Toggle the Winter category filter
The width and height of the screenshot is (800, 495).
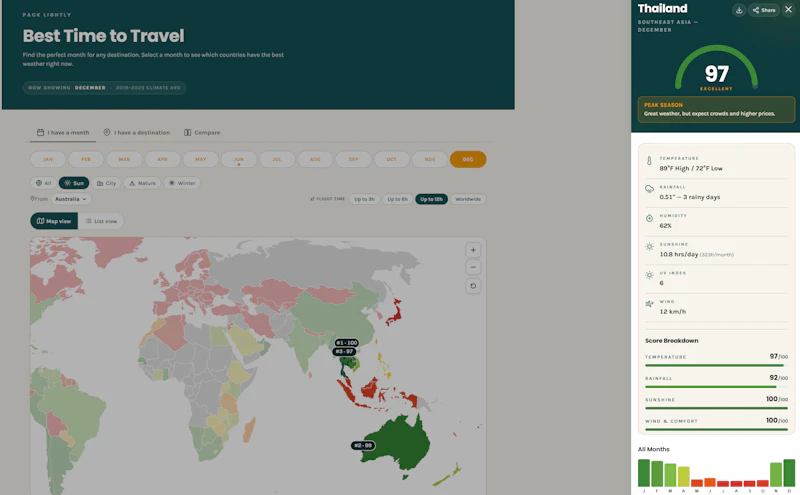pos(182,183)
